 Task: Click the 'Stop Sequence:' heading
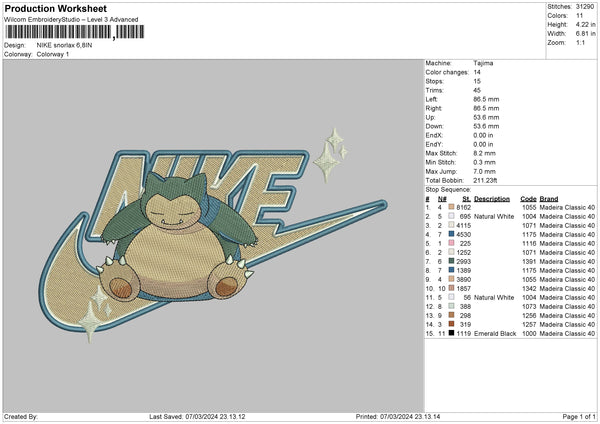[x=448, y=190]
